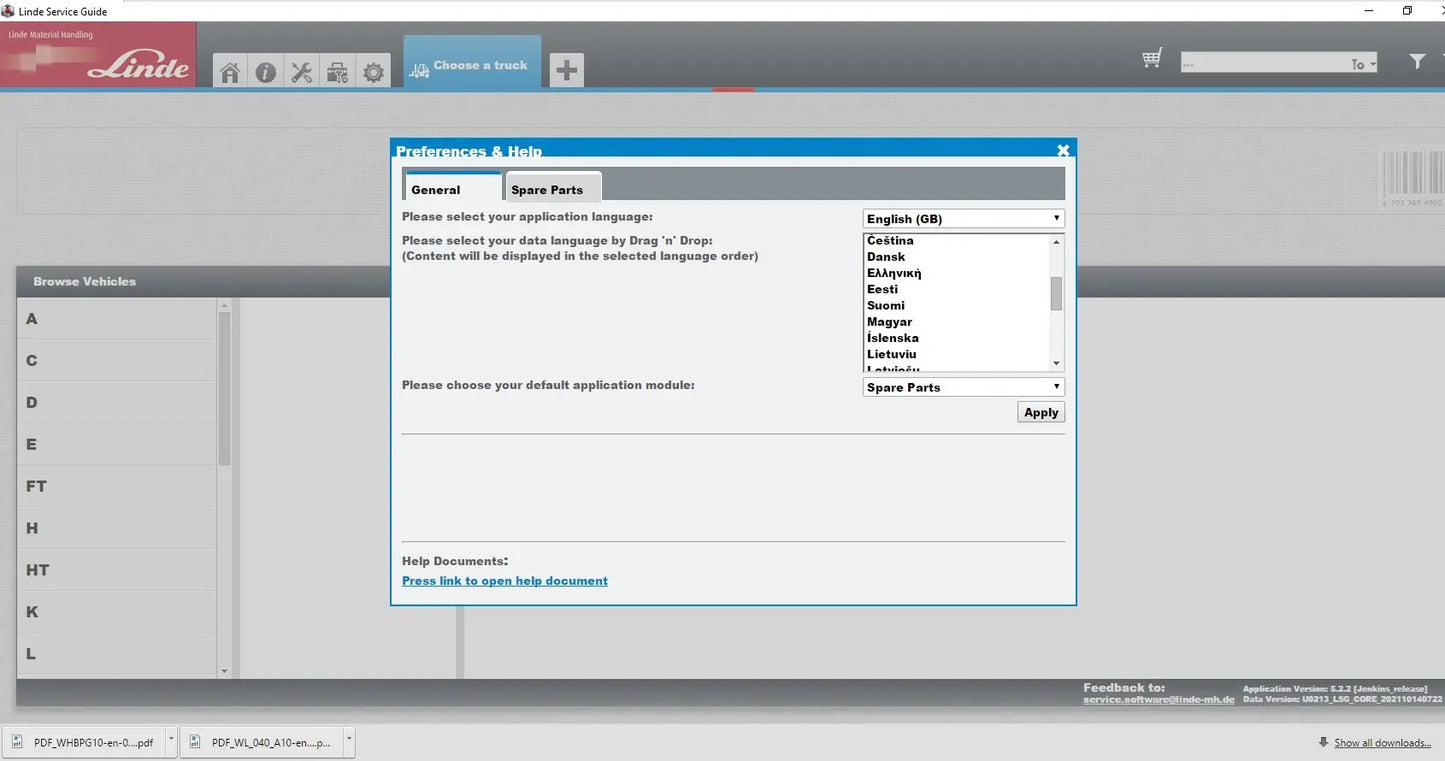Screen dimensions: 1445x761
Task: Click the toolbox spare parts icon
Action: 337,72
